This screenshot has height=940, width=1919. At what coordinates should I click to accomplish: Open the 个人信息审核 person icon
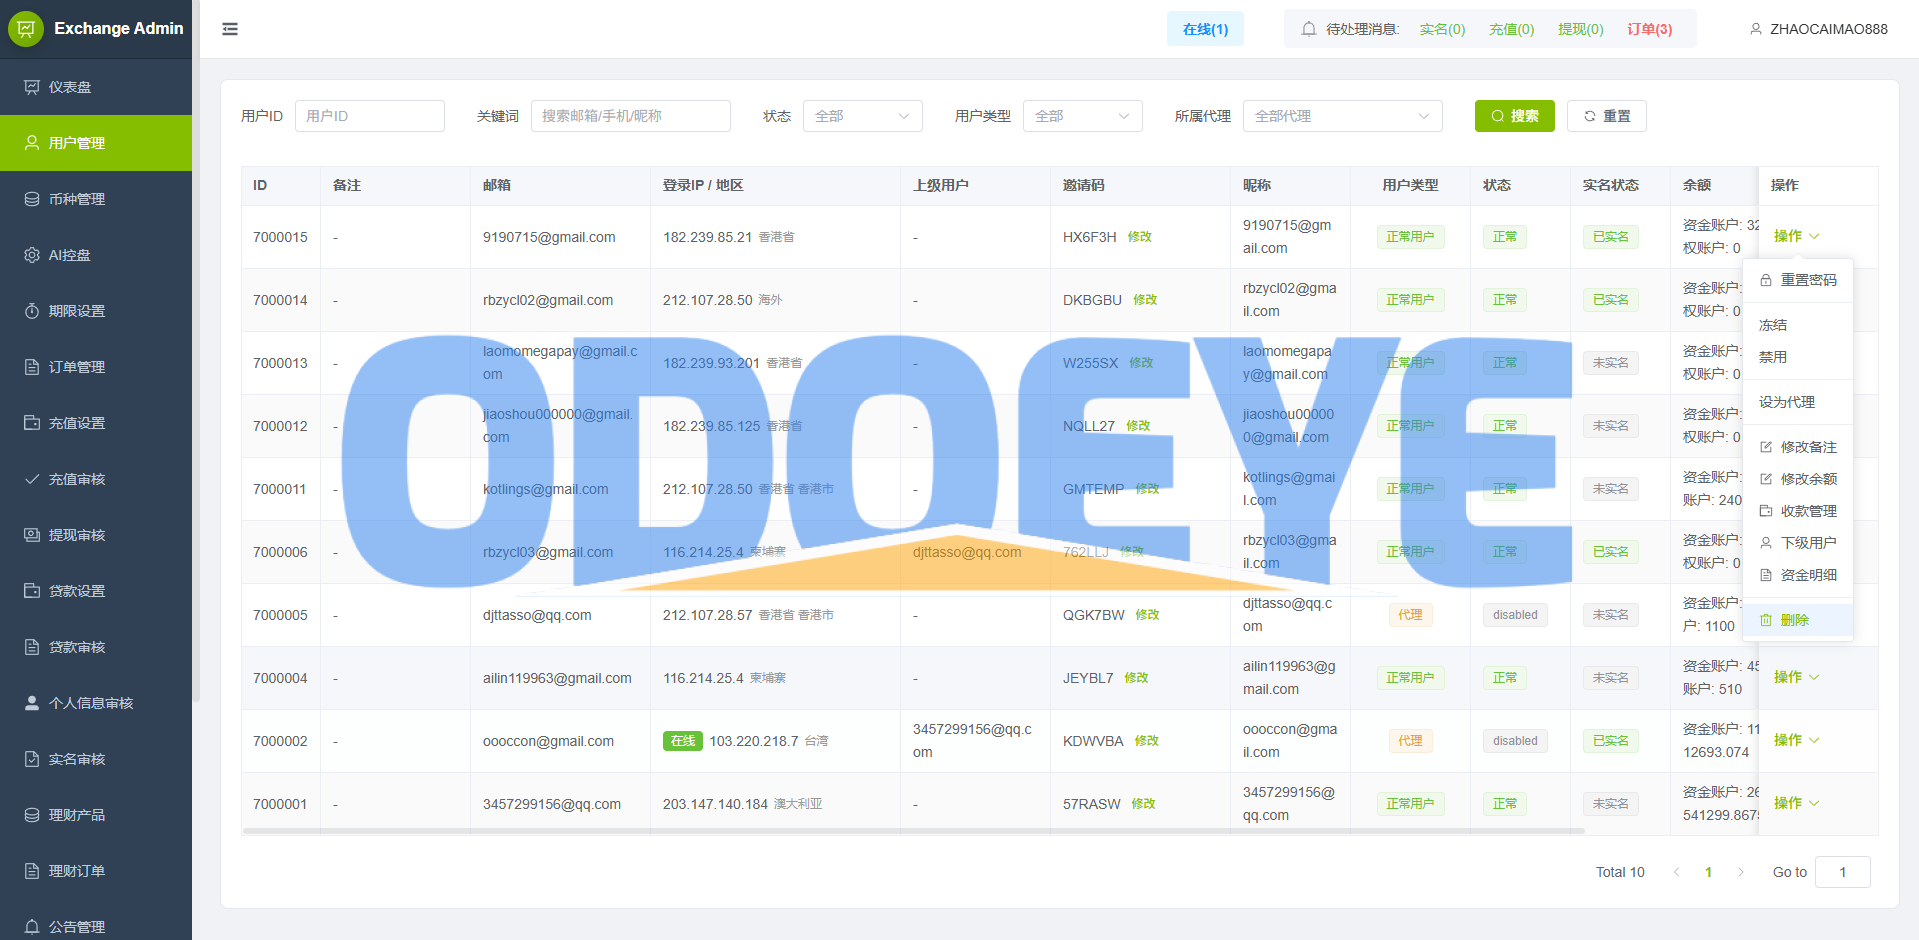coord(31,702)
